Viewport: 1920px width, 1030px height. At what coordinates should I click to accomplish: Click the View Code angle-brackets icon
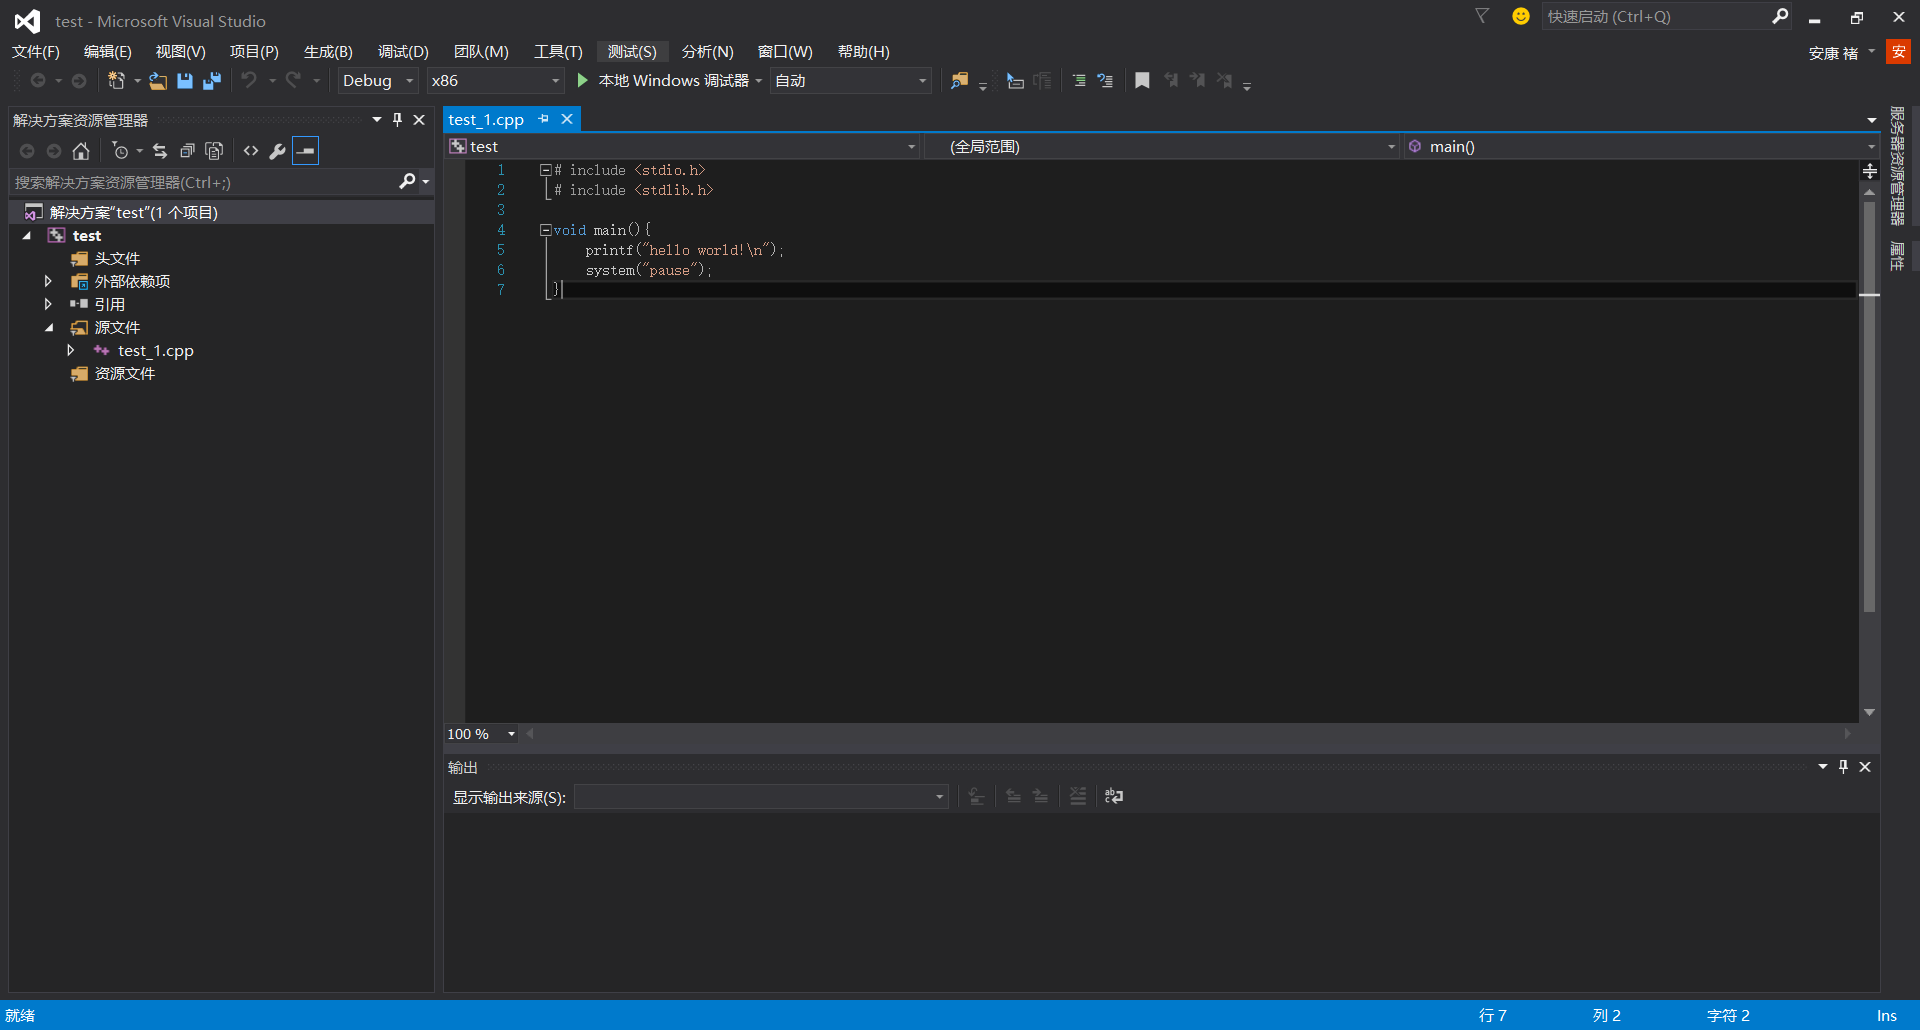(x=251, y=151)
